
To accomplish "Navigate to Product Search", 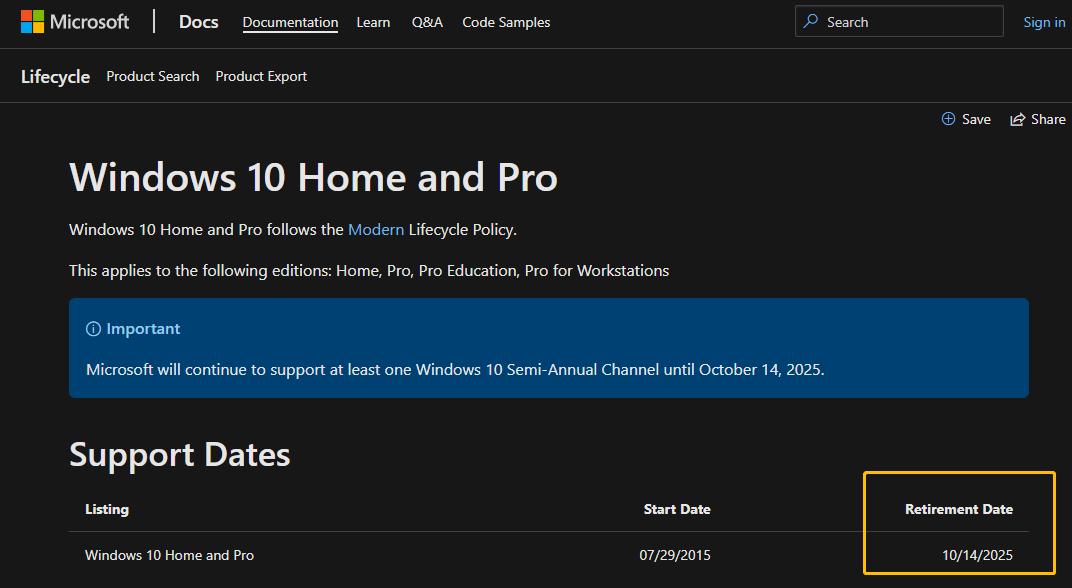I will click(153, 76).
